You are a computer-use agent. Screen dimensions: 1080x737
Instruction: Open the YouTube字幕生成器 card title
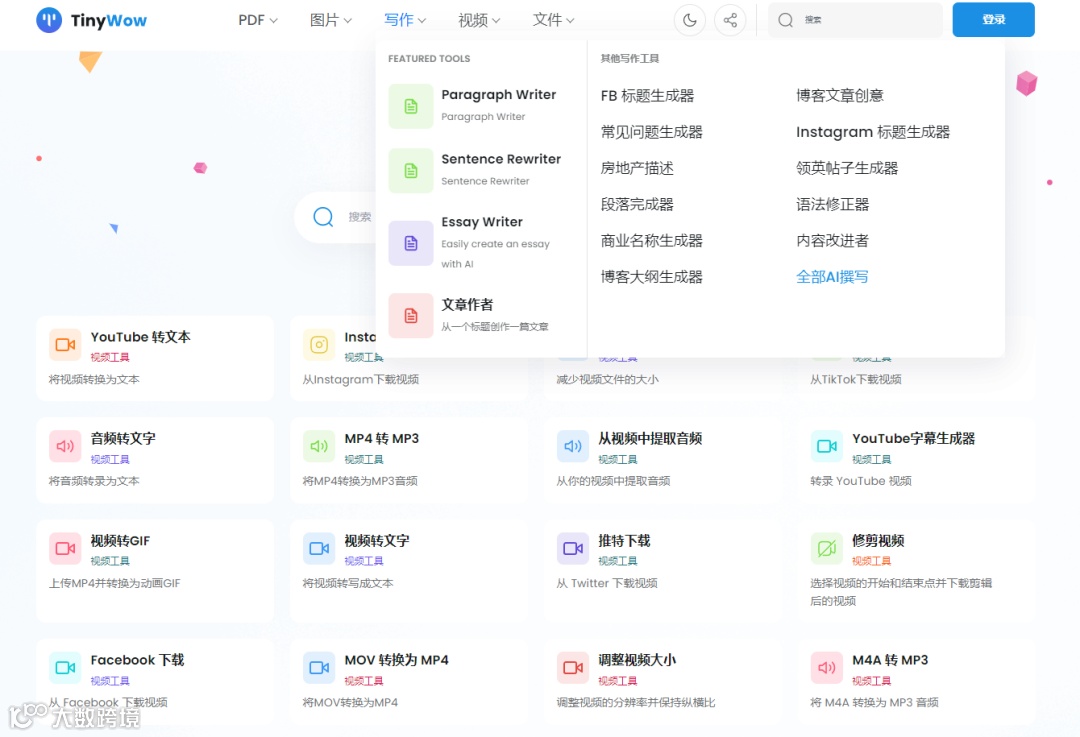(913, 439)
